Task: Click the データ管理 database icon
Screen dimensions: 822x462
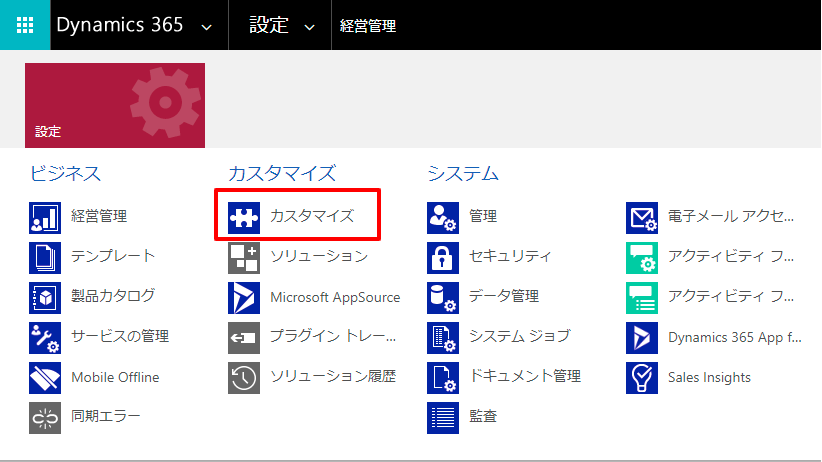Action: 442,297
